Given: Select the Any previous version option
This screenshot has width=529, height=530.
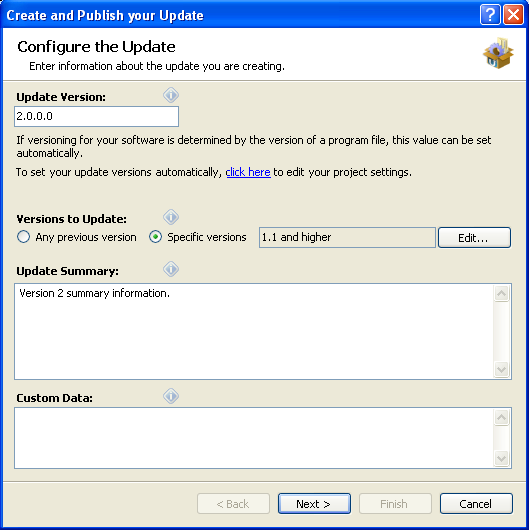Looking at the screenshot, I should tap(77, 237).
